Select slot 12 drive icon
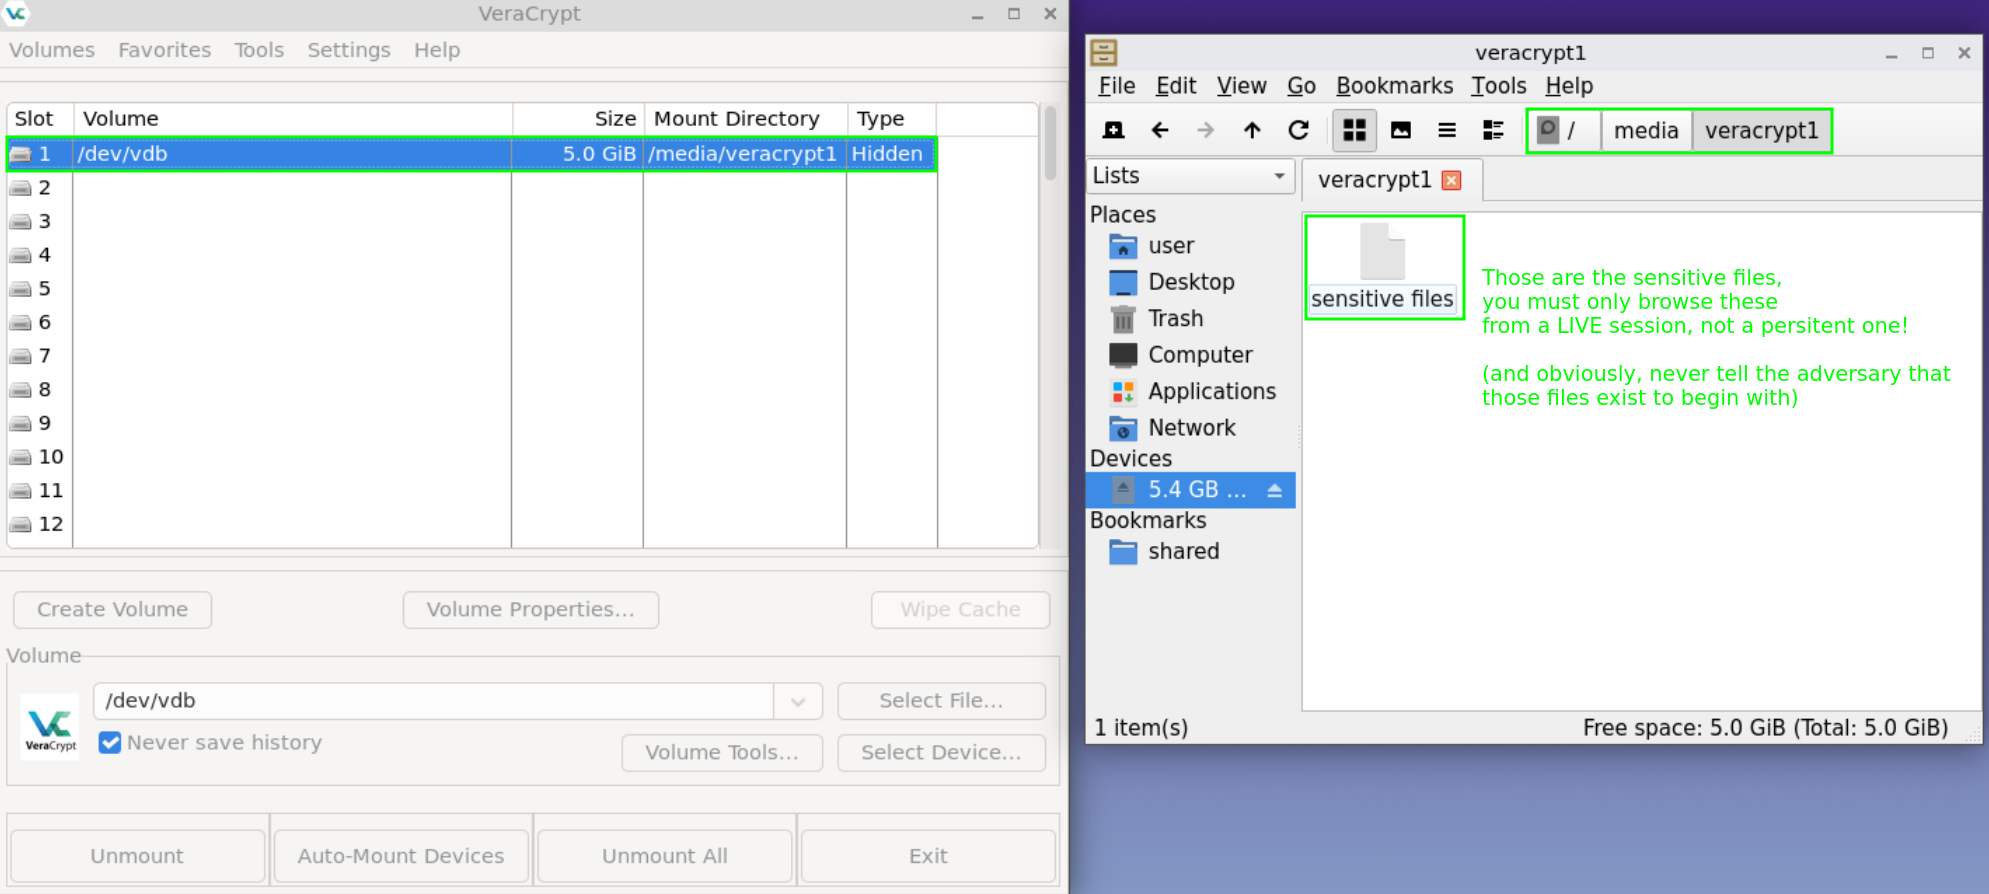Image resolution: width=1989 pixels, height=894 pixels. (20, 525)
